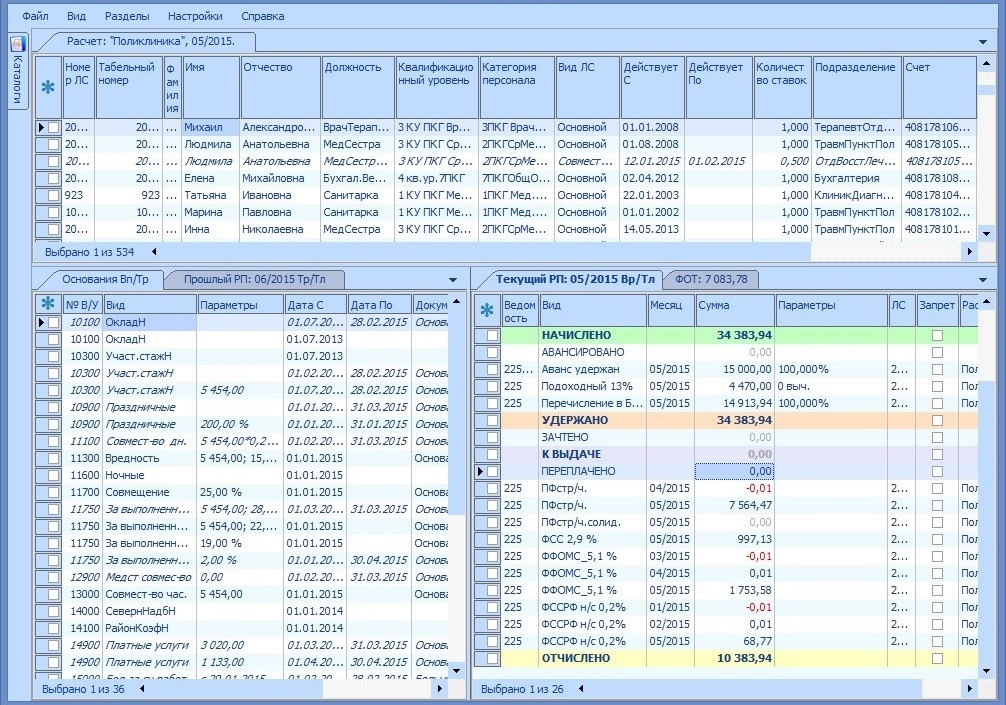Click the ПЕРЕПЛАЧЕНО sum field showing 0,00
Image resolution: width=1006 pixels, height=705 pixels.
click(735, 471)
